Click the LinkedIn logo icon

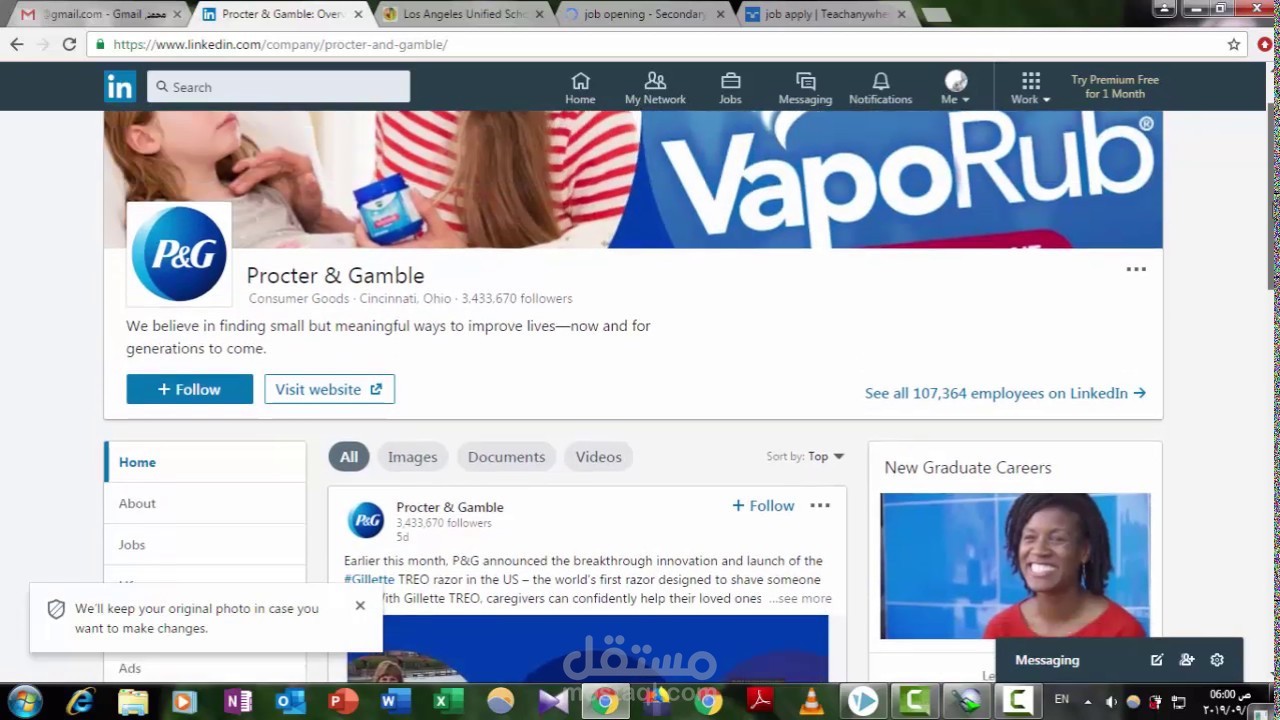[120, 87]
